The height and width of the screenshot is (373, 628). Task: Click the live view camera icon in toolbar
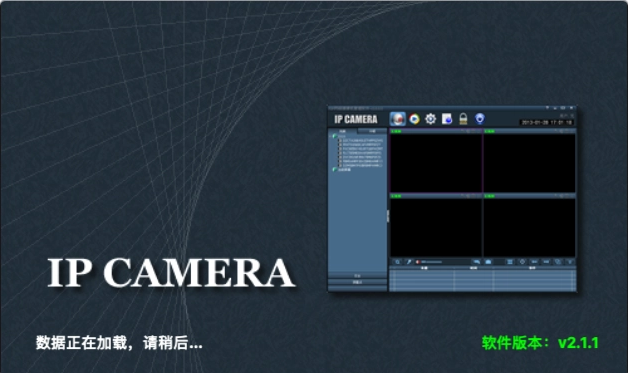pos(397,119)
